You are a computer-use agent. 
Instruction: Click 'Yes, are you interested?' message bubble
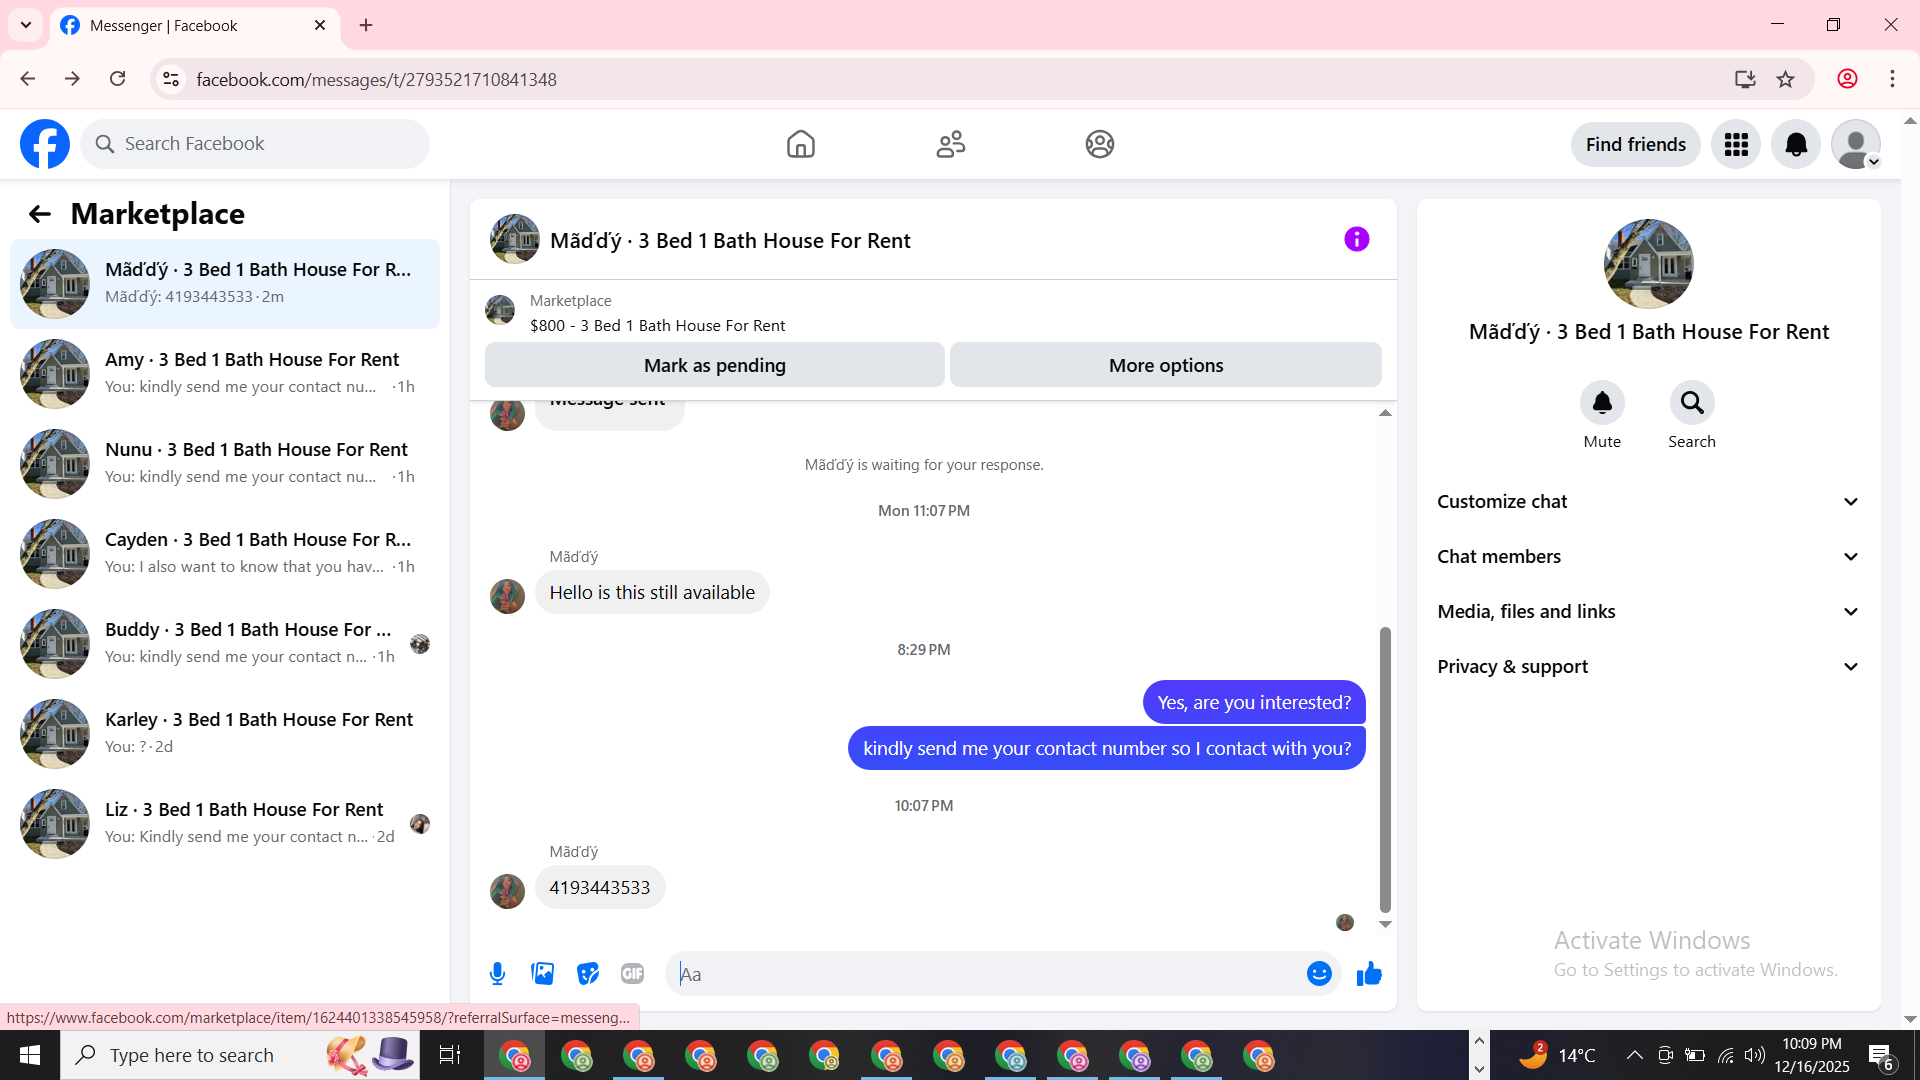[x=1254, y=703]
